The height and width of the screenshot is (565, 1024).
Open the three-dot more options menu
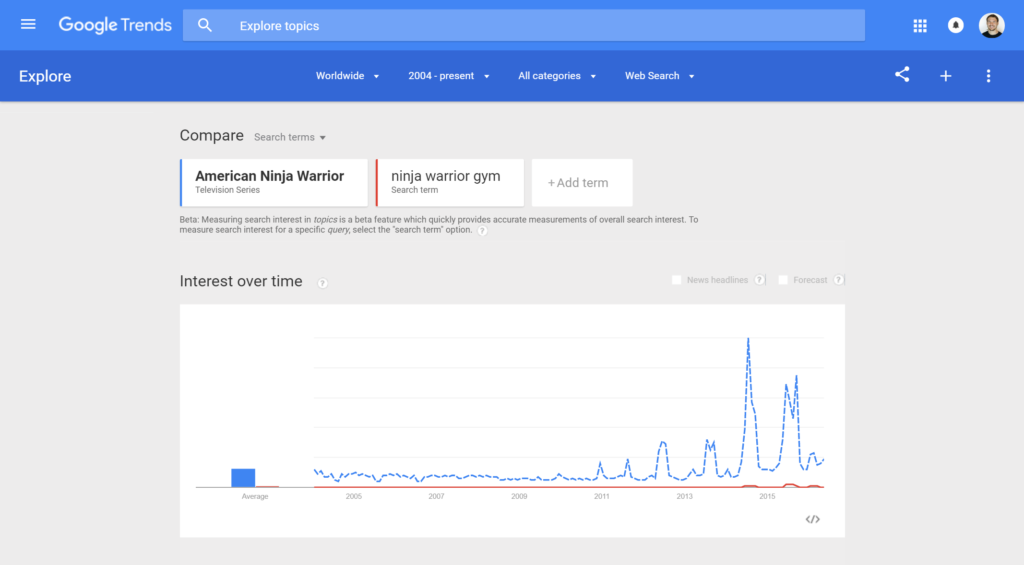point(988,76)
